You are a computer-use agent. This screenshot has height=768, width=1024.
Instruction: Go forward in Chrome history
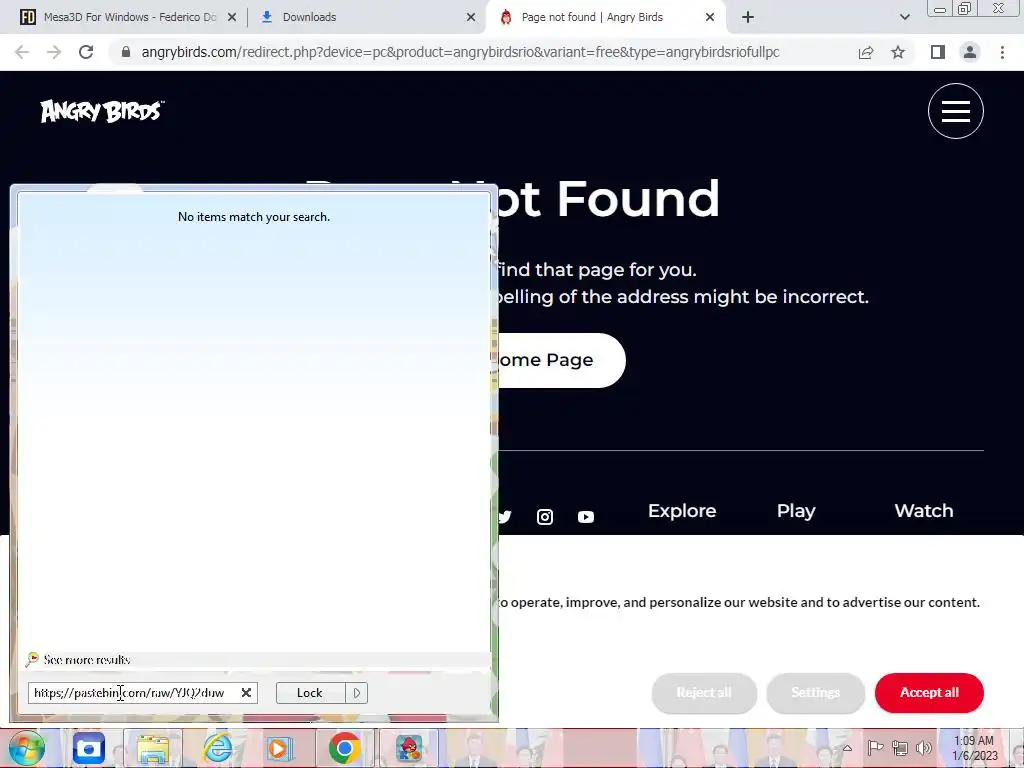[54, 52]
